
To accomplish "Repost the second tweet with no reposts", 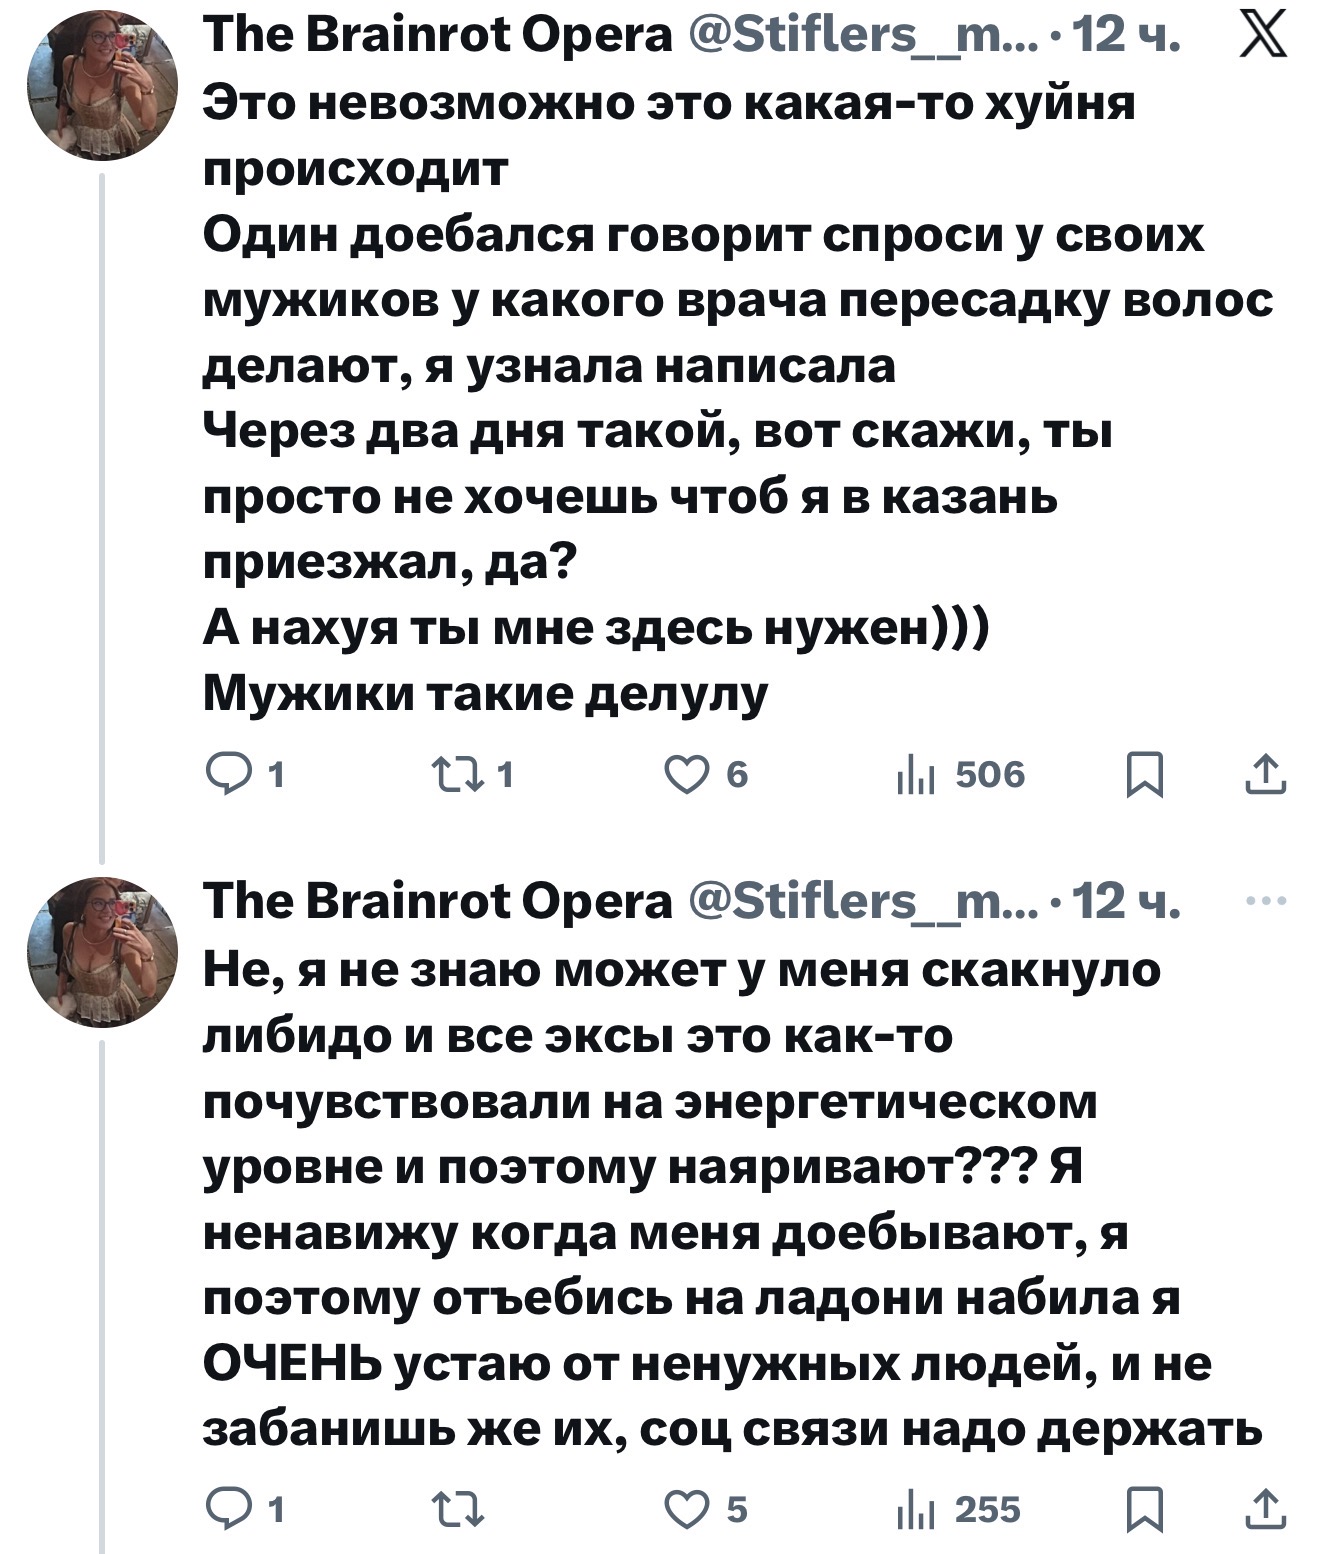I will tap(457, 1509).
